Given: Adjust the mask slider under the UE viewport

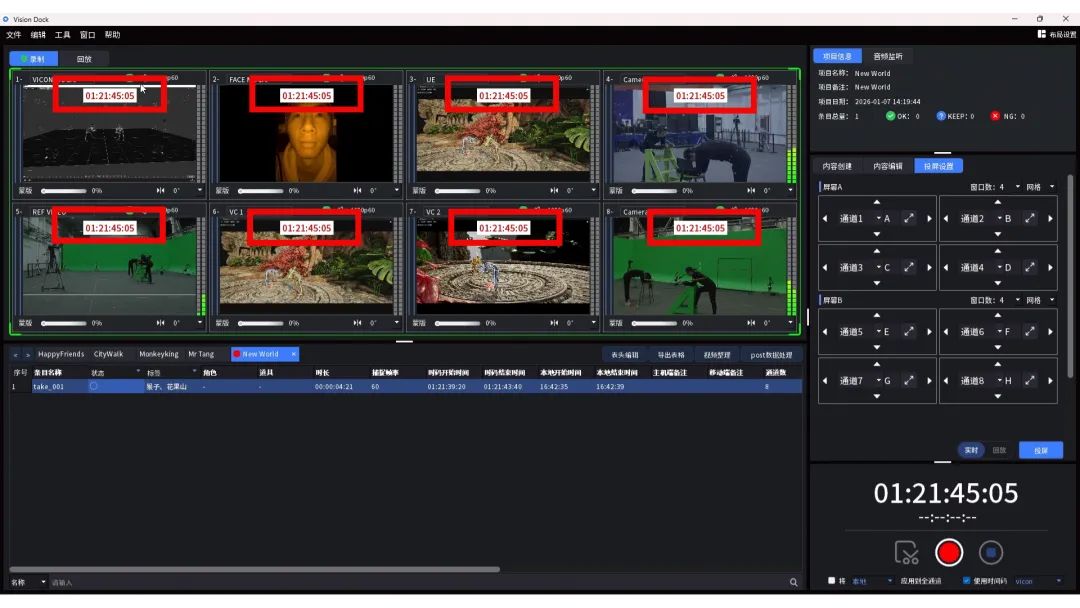Looking at the screenshot, I should tap(457, 190).
